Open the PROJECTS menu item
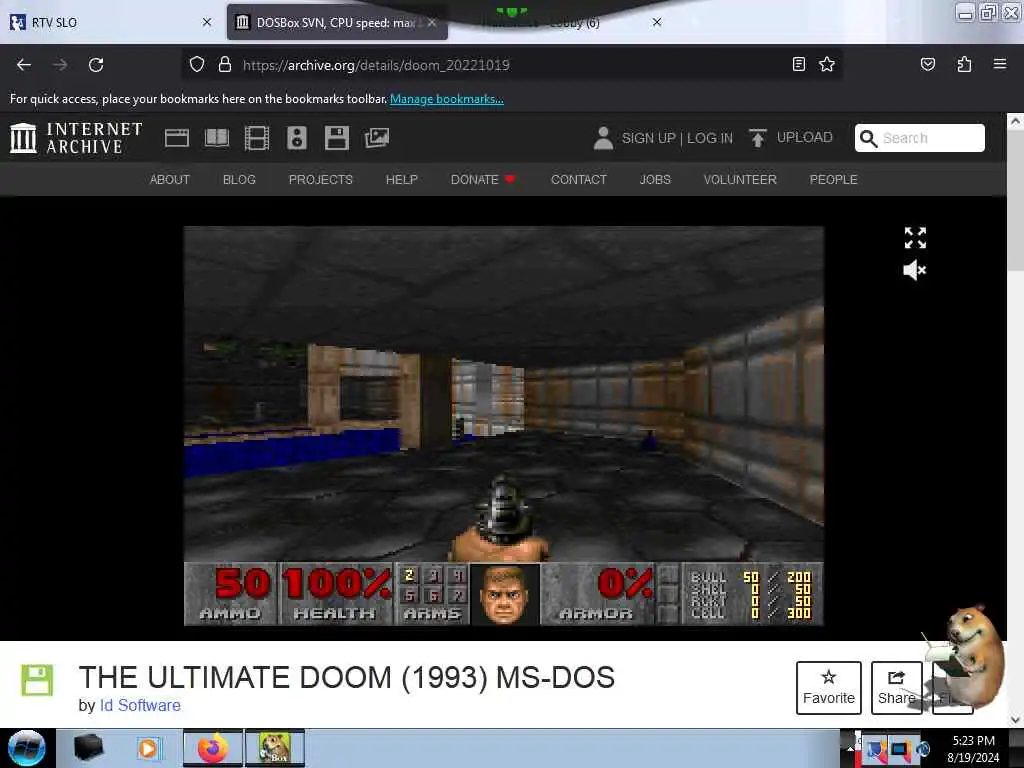1024x768 pixels. point(320,180)
